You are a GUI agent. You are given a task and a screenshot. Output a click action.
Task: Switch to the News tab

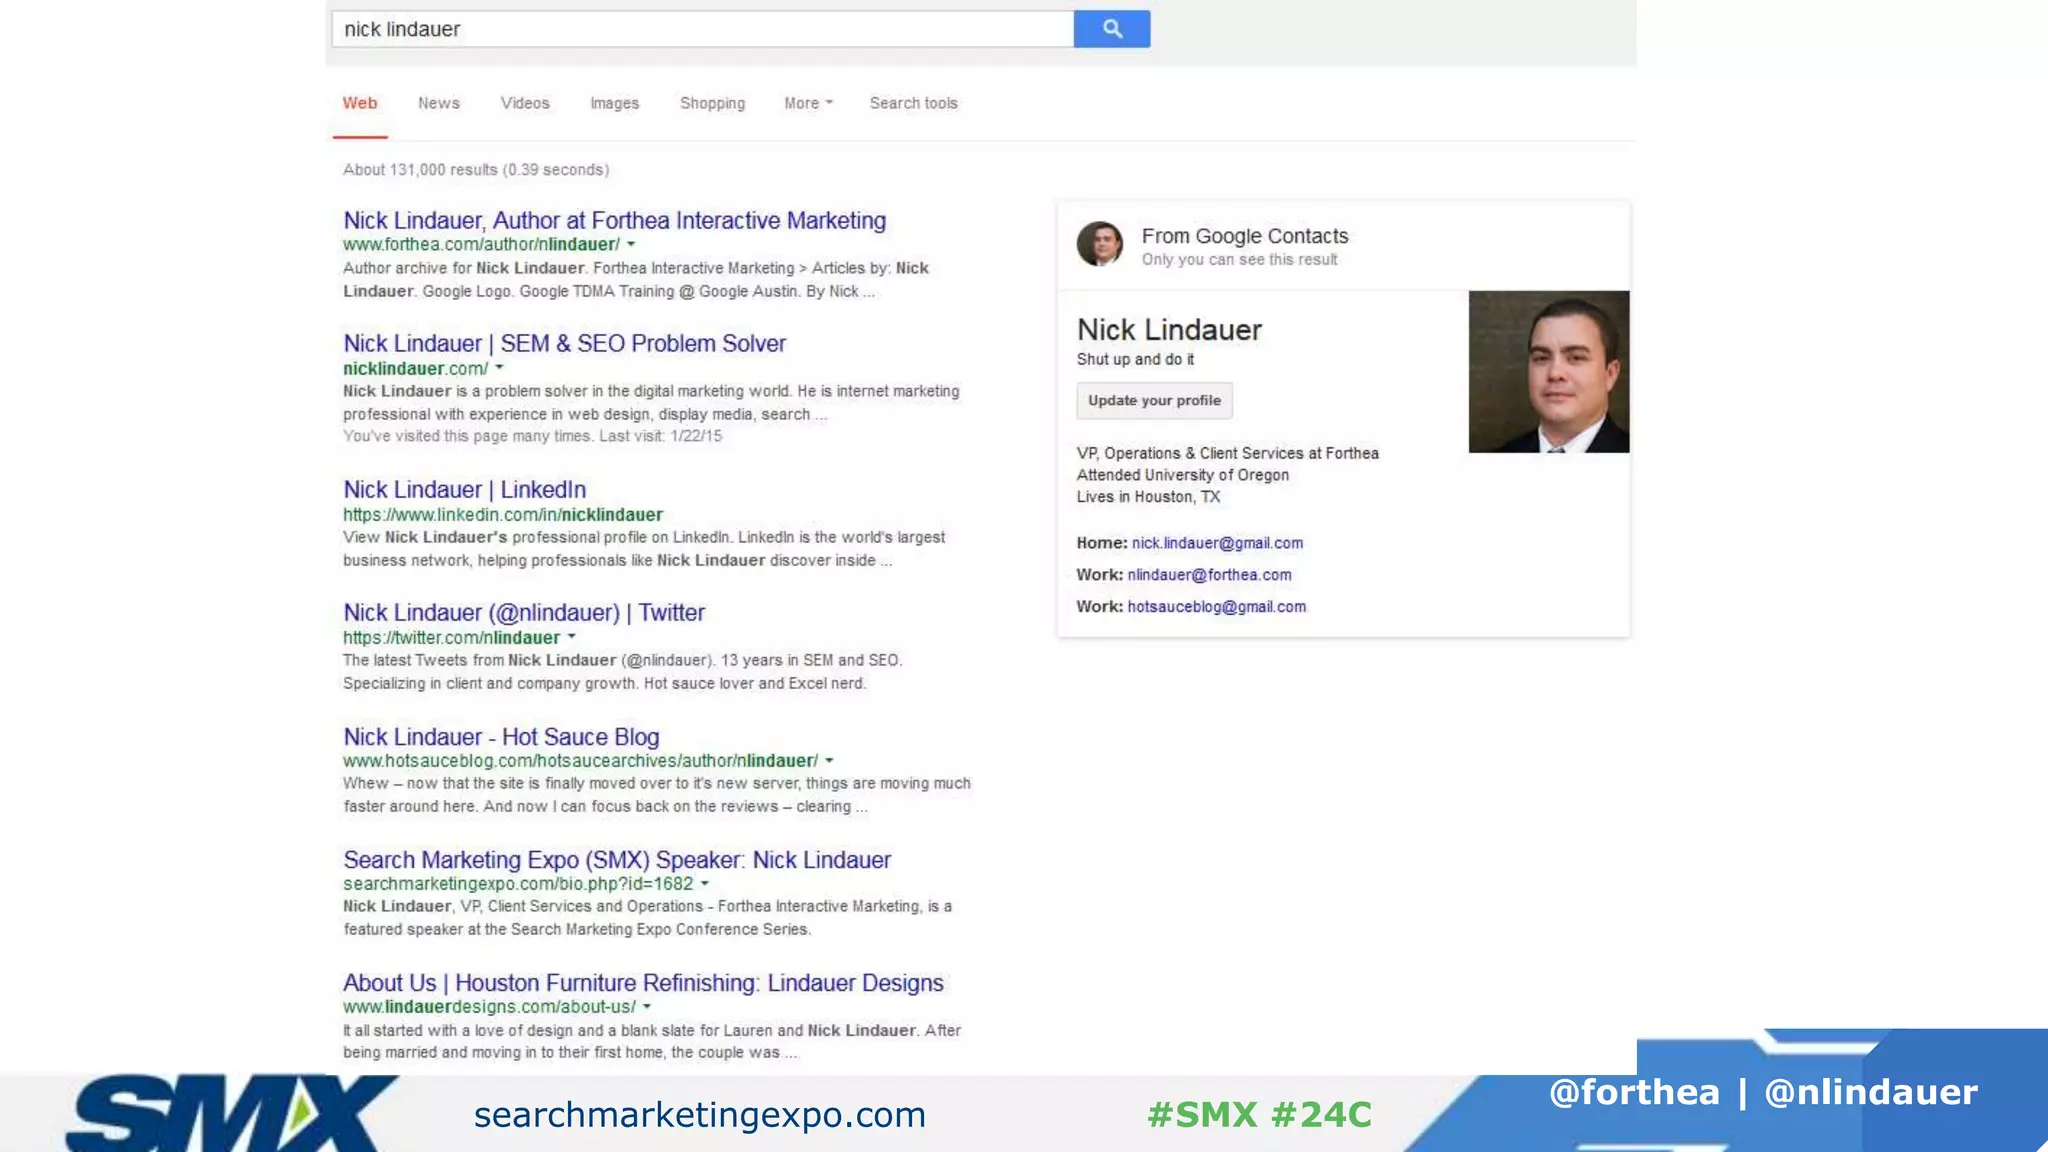click(x=438, y=103)
